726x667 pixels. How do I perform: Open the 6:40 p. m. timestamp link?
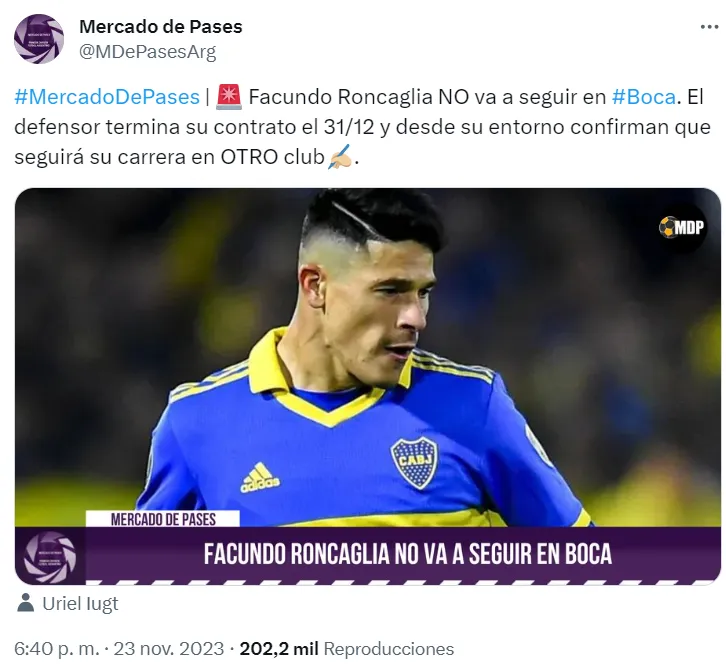(x=56, y=649)
